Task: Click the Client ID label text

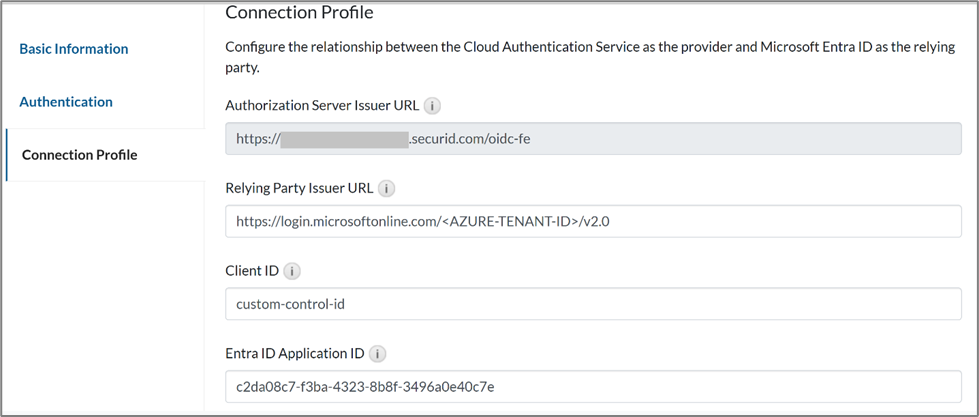Action: pyautogui.click(x=252, y=271)
